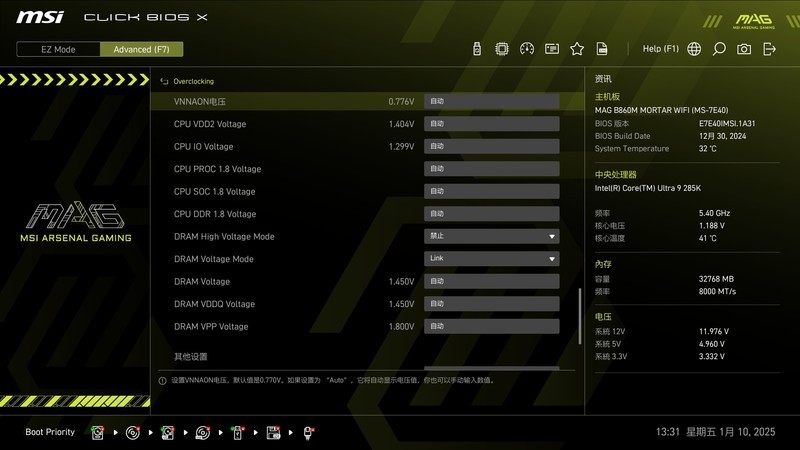The height and width of the screenshot is (450, 800).
Task: Expand DRAM High Voltage Mode dropdown
Action: coord(491,236)
